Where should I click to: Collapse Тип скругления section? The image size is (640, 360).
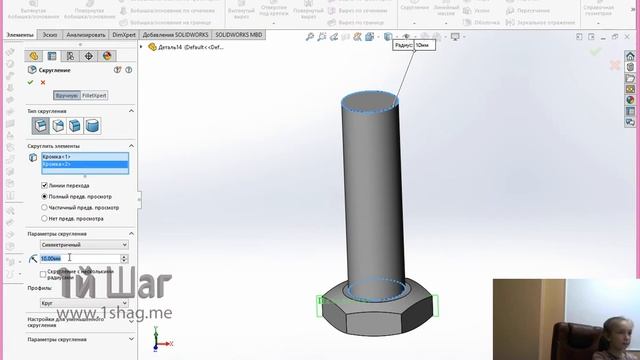point(131,111)
